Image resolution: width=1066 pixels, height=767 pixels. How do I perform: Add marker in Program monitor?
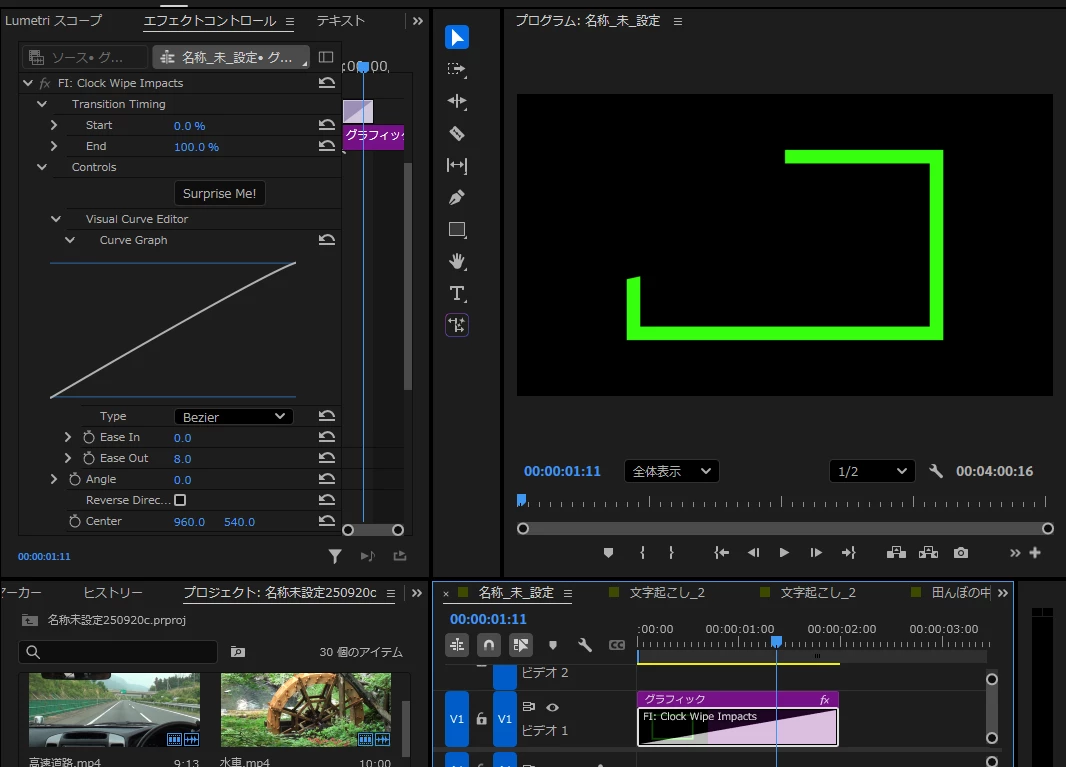pos(608,553)
